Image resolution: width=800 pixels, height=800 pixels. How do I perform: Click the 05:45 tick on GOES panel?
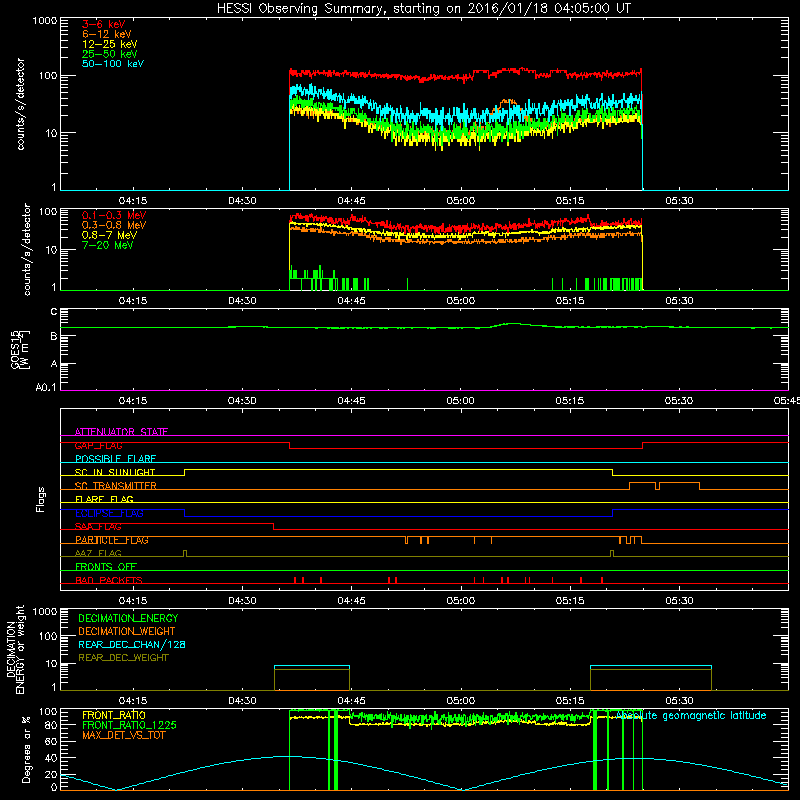[x=787, y=401]
